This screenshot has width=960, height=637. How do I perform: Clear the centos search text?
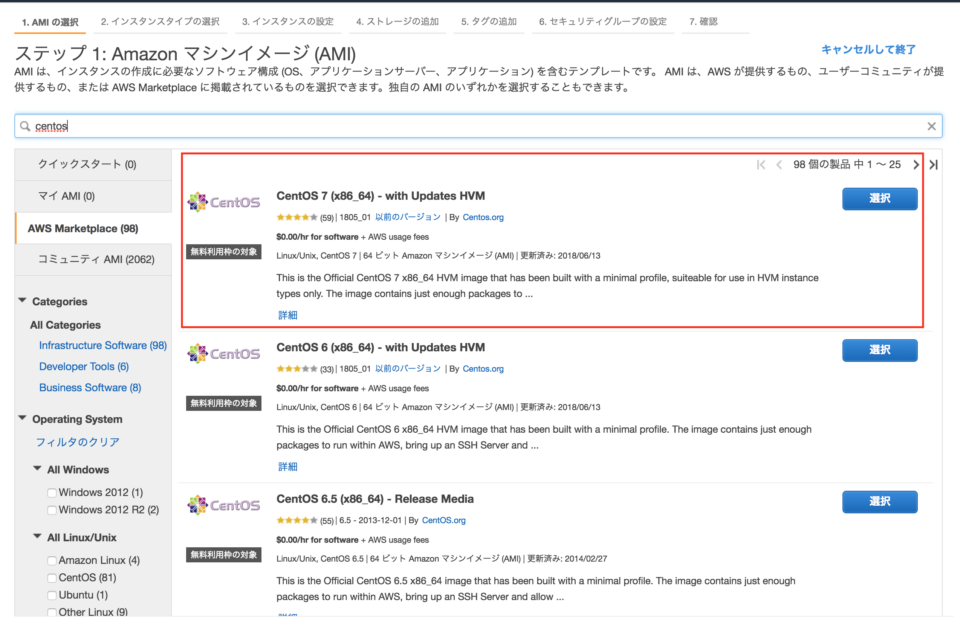[x=931, y=126]
